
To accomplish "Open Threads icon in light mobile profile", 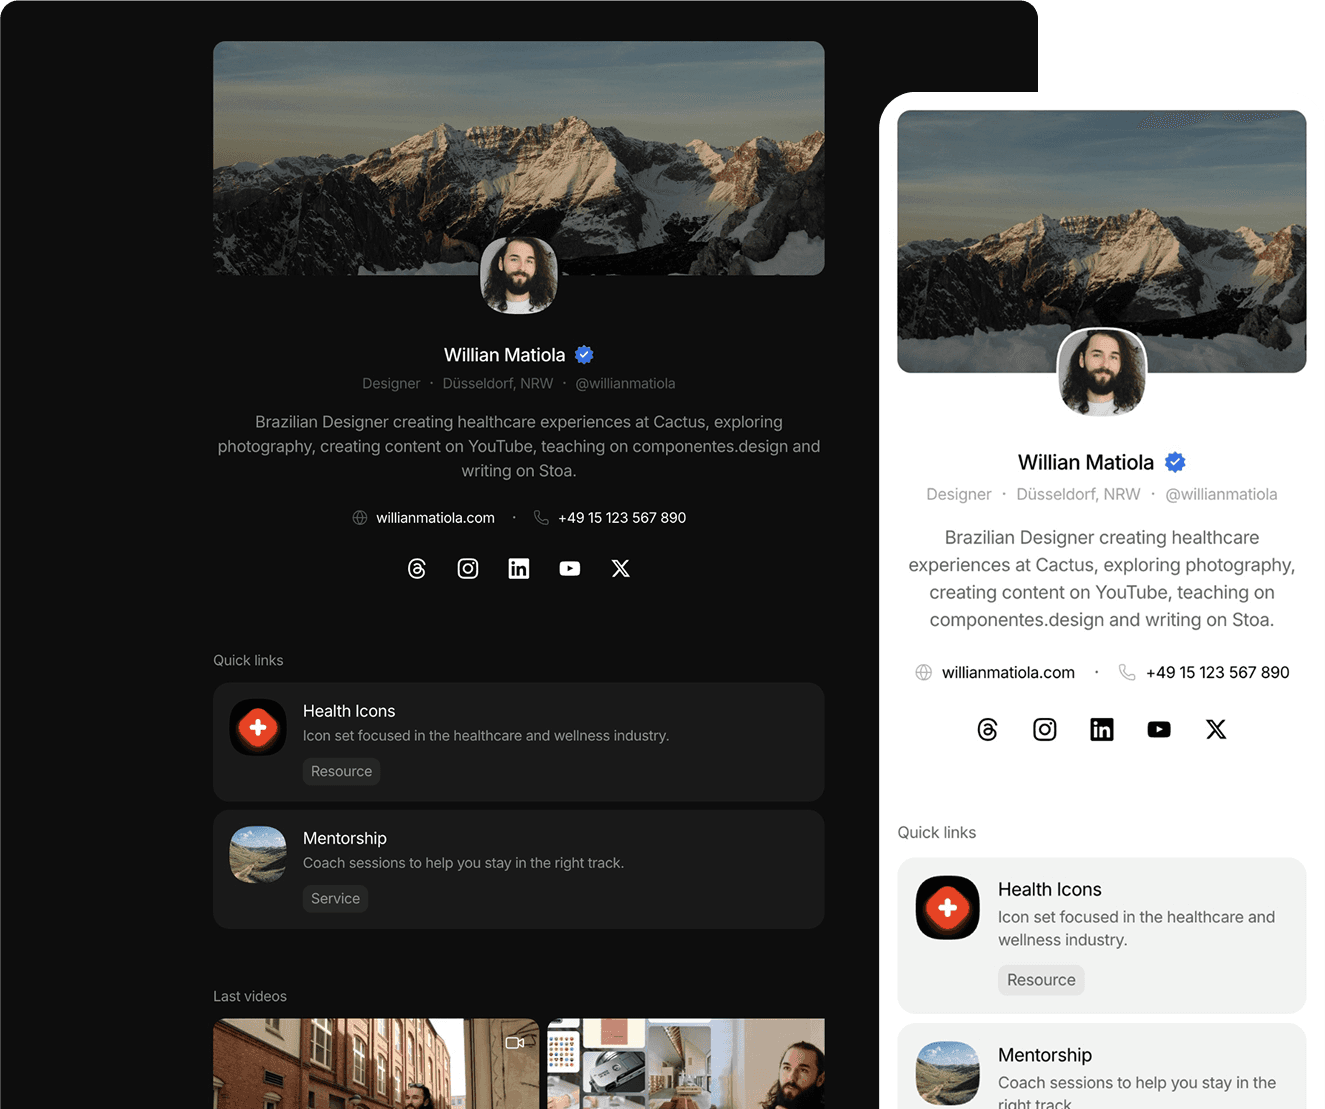I will [988, 730].
